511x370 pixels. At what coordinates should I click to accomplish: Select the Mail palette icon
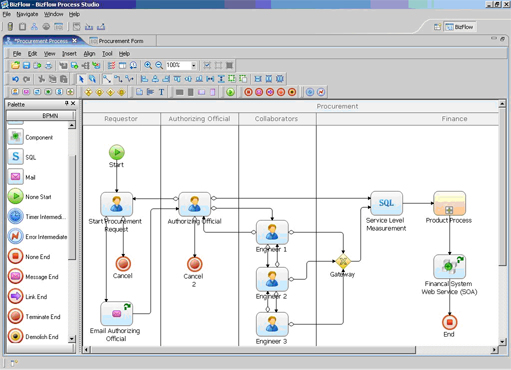pos(15,177)
